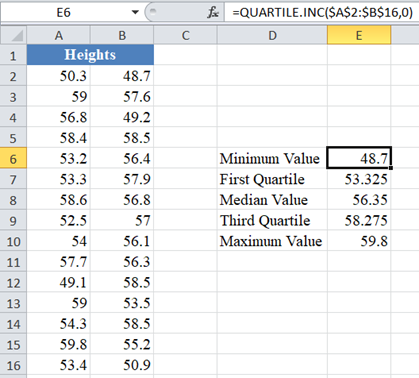Select cell with value 53.4
419x378 pixels.
pyautogui.click(x=59, y=365)
